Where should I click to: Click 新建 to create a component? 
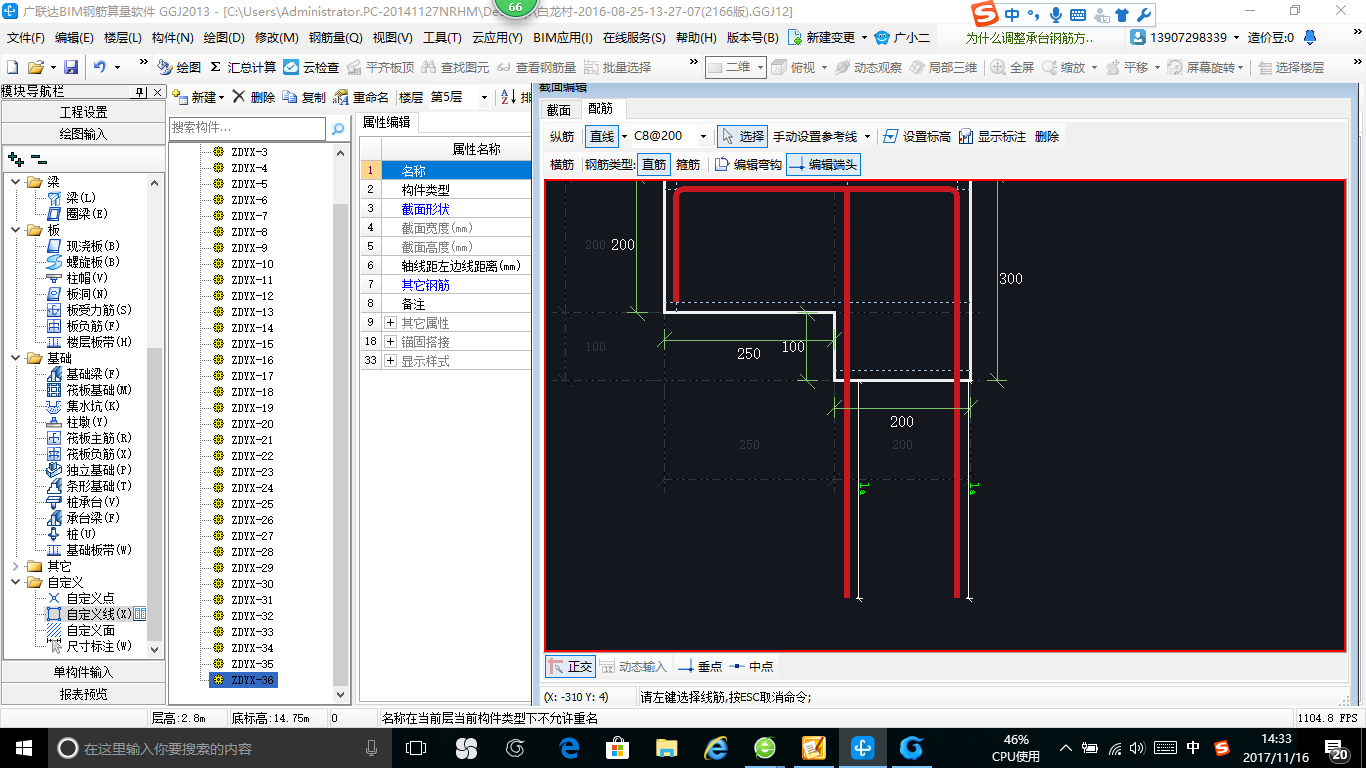(198, 97)
